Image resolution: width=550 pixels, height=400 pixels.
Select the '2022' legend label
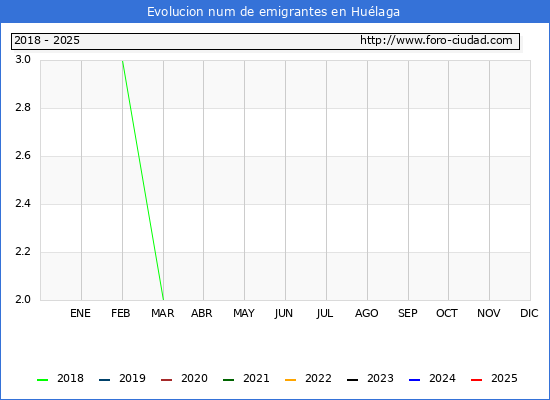click(x=318, y=378)
